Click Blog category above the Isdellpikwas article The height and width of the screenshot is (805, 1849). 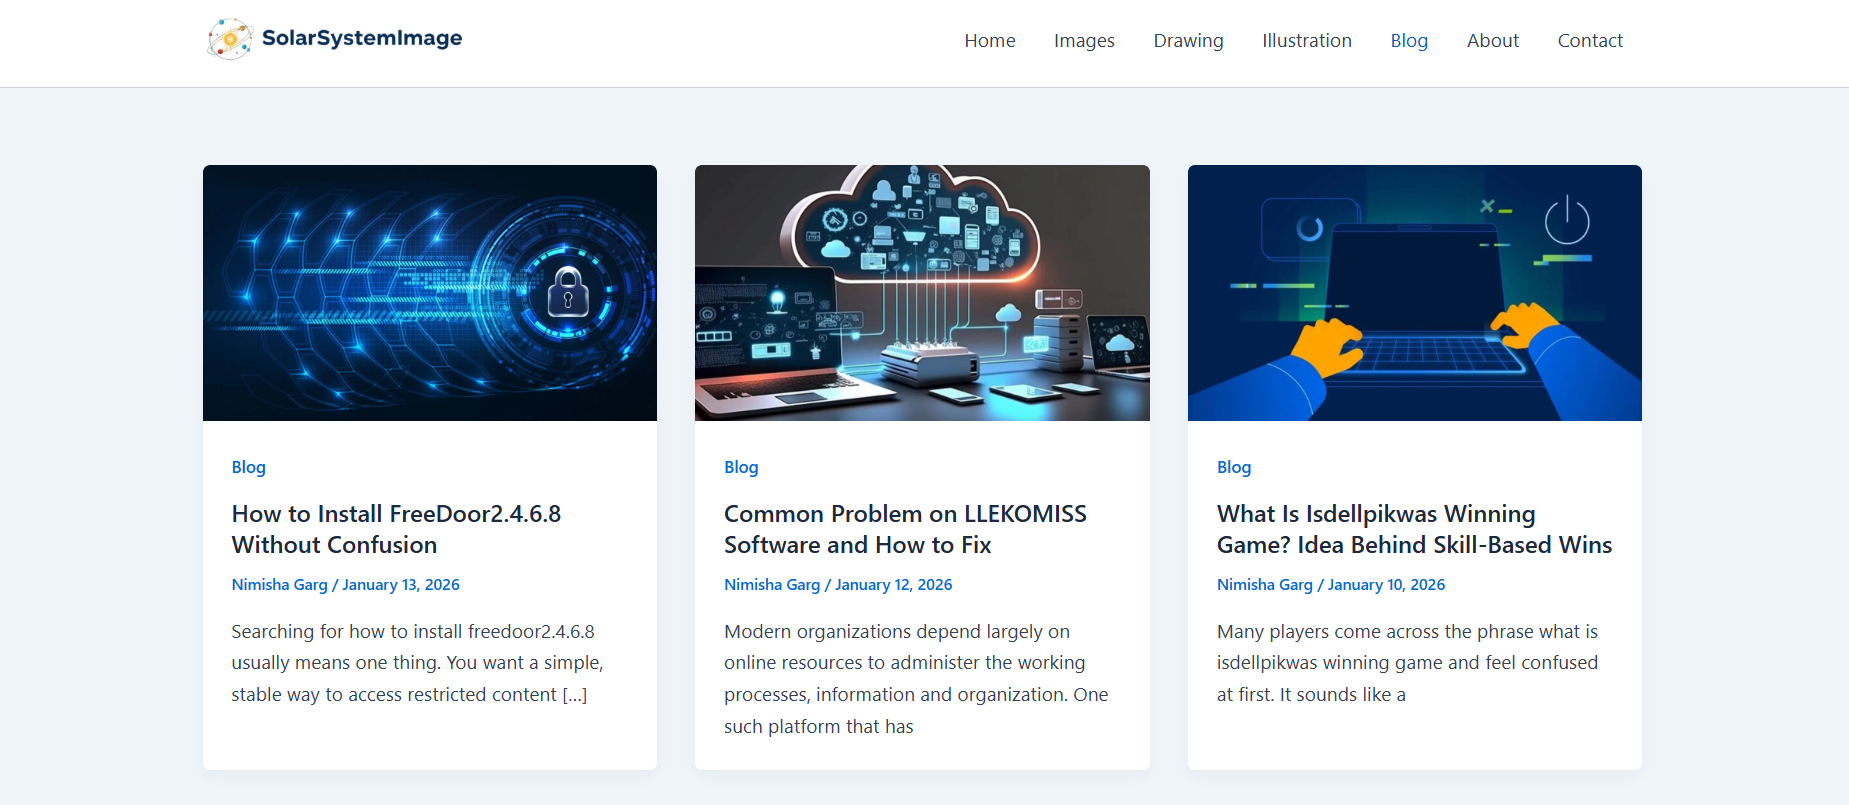[x=1233, y=467]
